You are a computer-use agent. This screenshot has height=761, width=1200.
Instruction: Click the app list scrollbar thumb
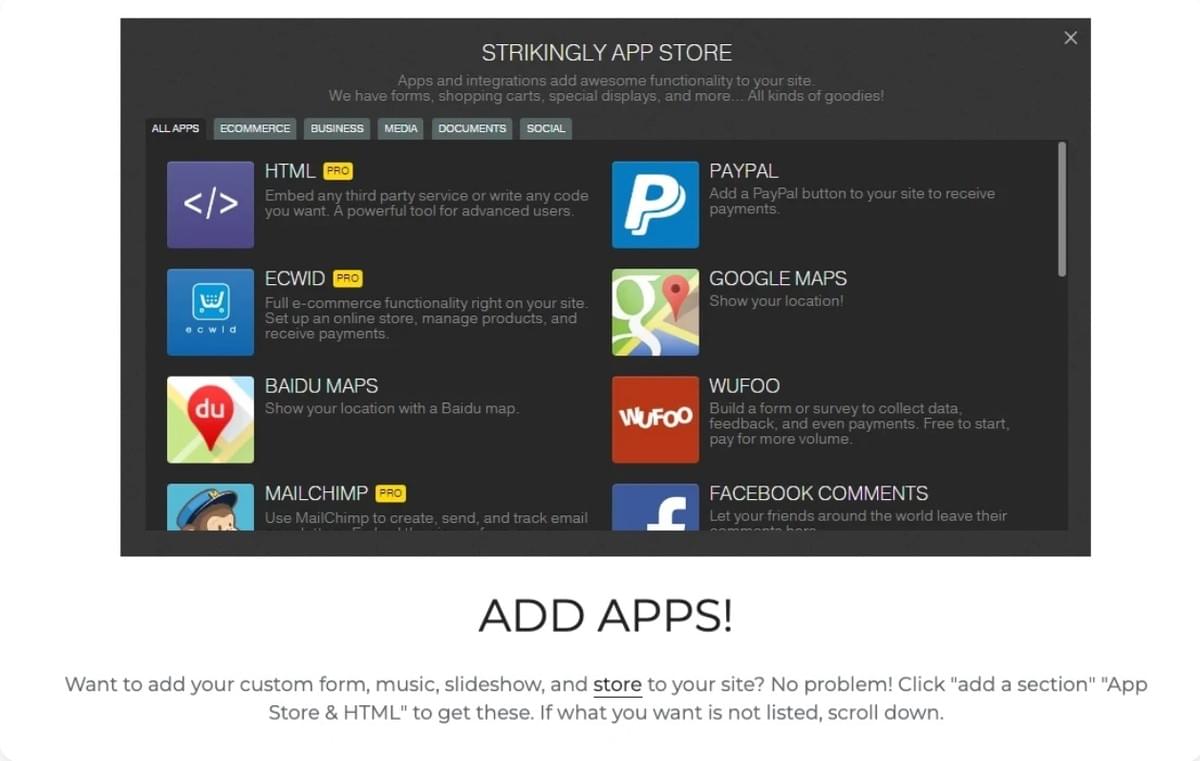(1062, 209)
